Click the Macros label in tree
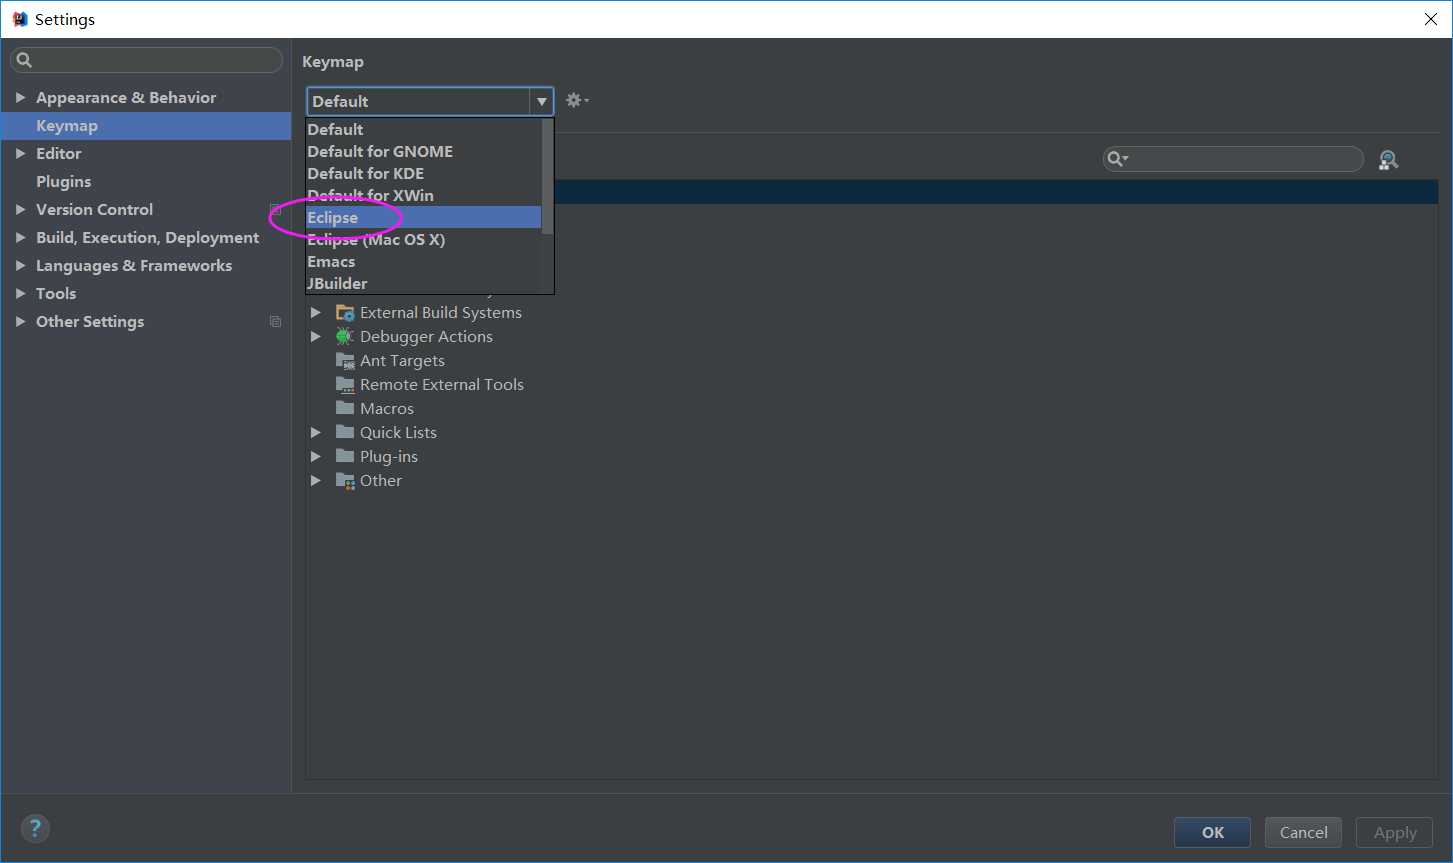The image size is (1453, 863). coord(387,409)
